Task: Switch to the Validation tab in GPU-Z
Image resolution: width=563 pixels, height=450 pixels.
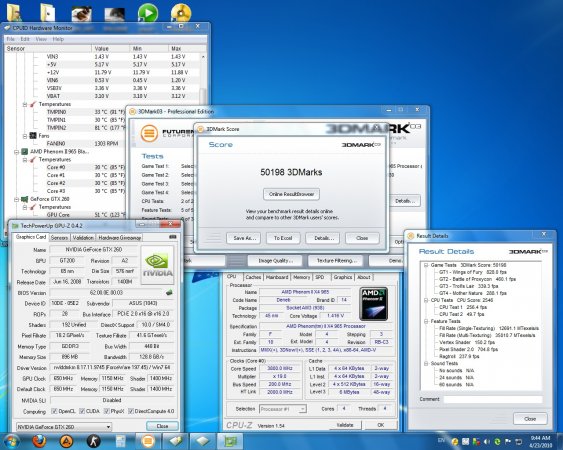Action: pos(83,237)
